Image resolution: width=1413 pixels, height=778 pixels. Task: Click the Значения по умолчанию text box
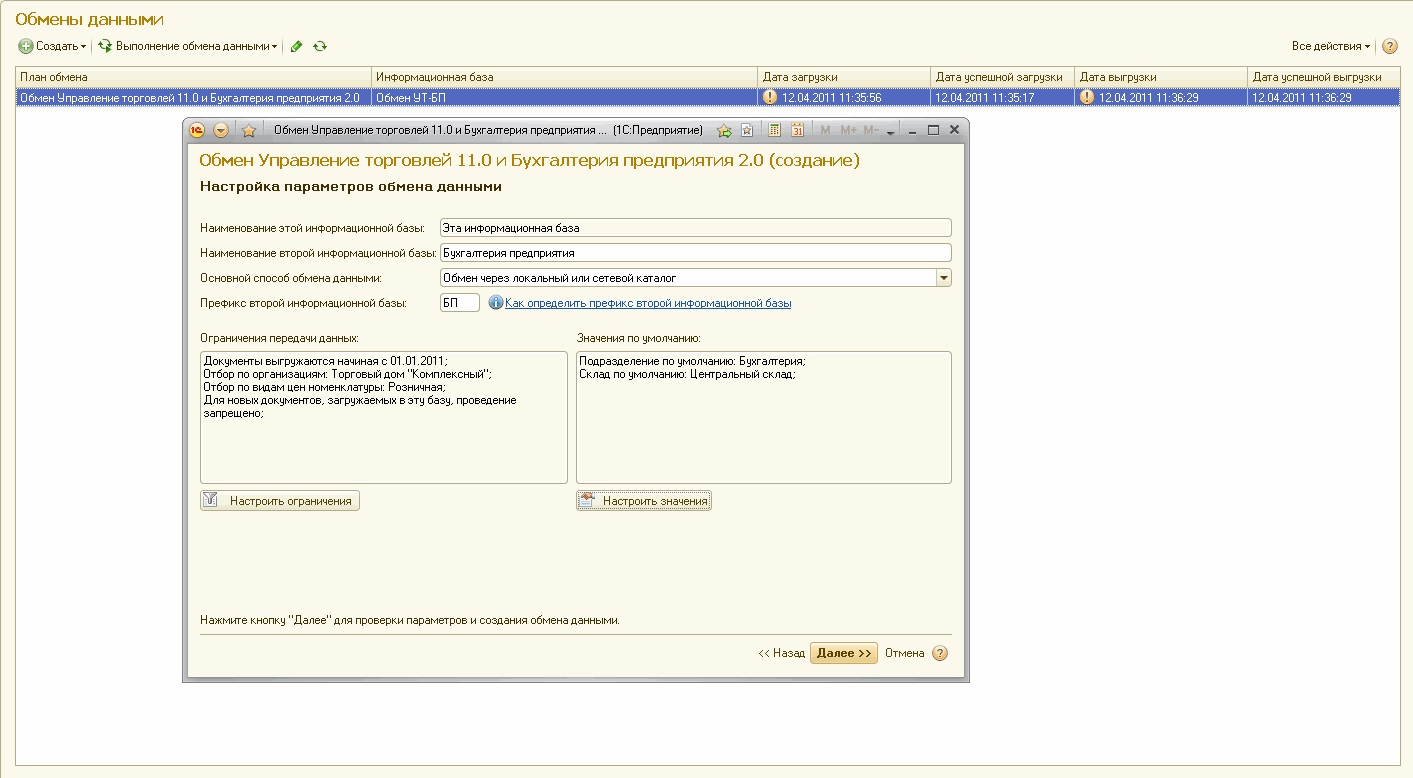[x=764, y=417]
